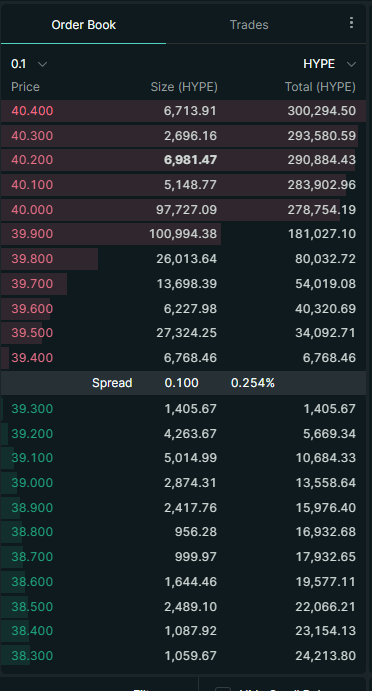Open the HYPE size unit dropdown

[329, 64]
